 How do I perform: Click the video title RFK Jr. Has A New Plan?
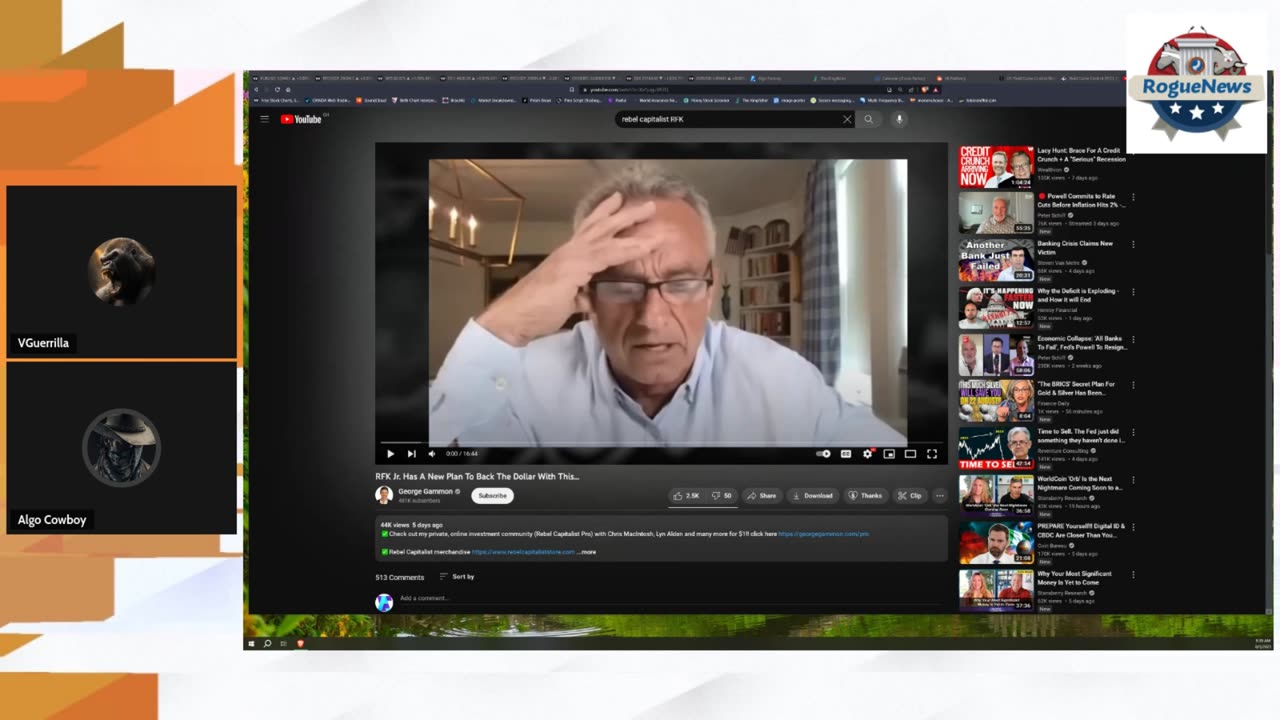point(477,477)
